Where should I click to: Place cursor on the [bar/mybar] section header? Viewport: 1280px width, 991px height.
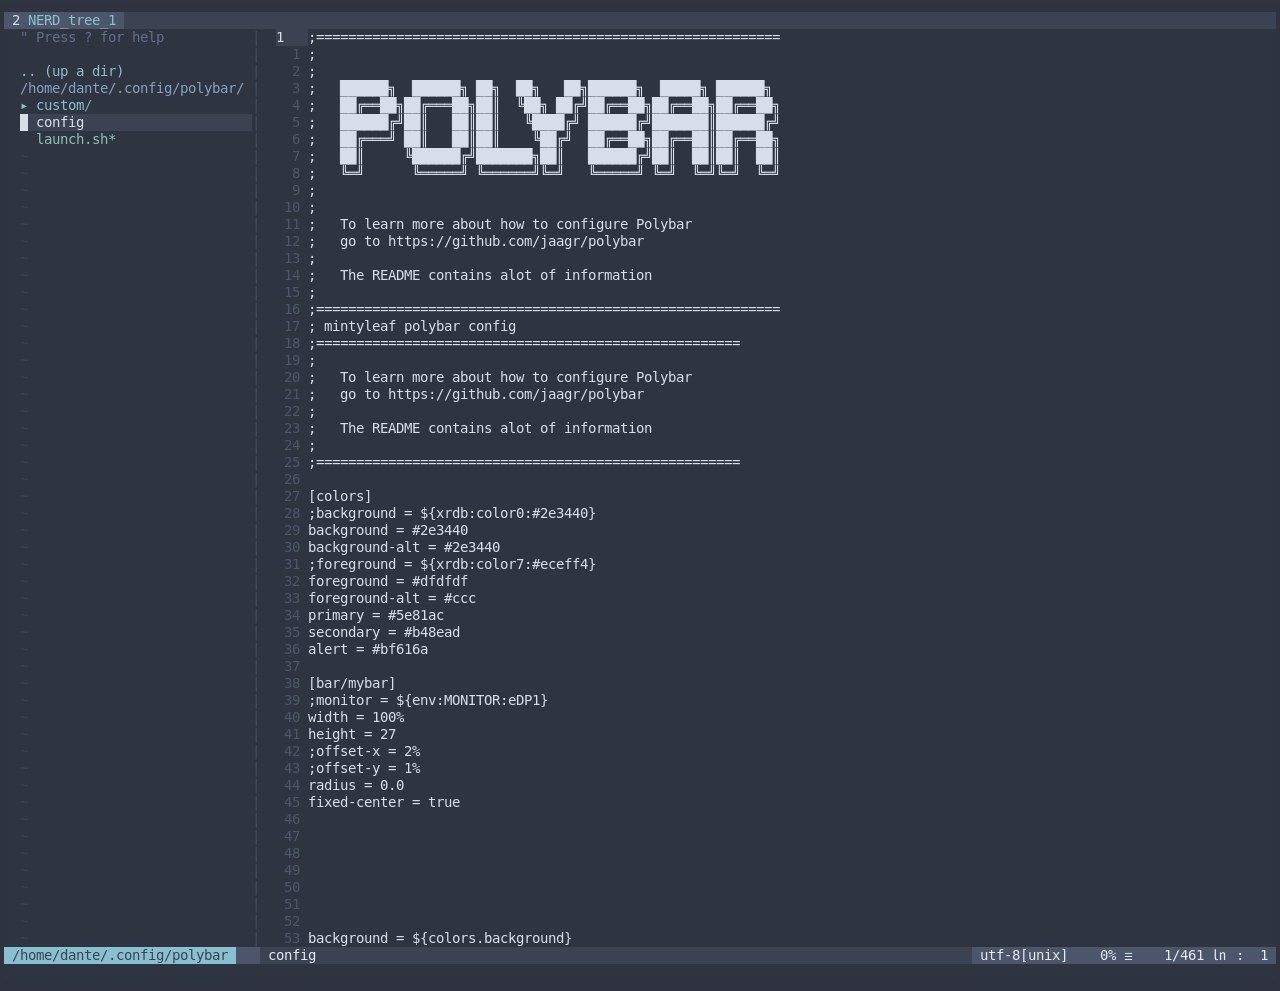coord(352,683)
